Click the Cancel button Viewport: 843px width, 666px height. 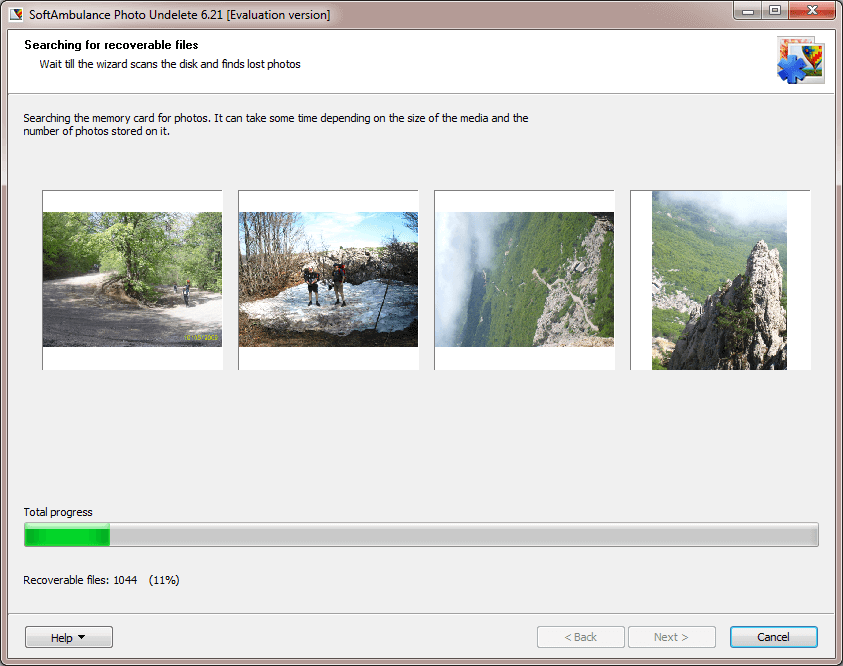tap(774, 637)
